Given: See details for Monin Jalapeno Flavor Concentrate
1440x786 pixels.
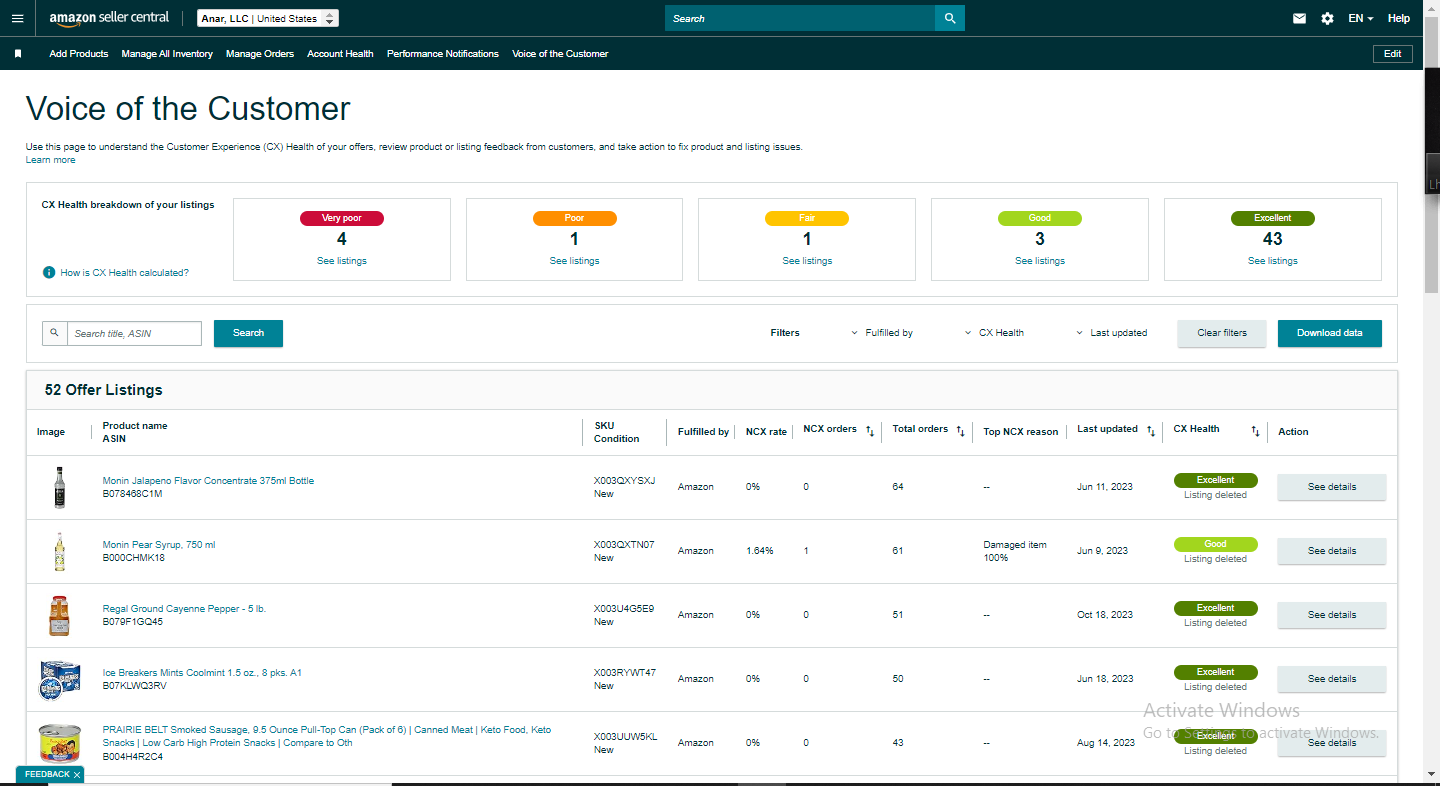Looking at the screenshot, I should [x=1332, y=487].
